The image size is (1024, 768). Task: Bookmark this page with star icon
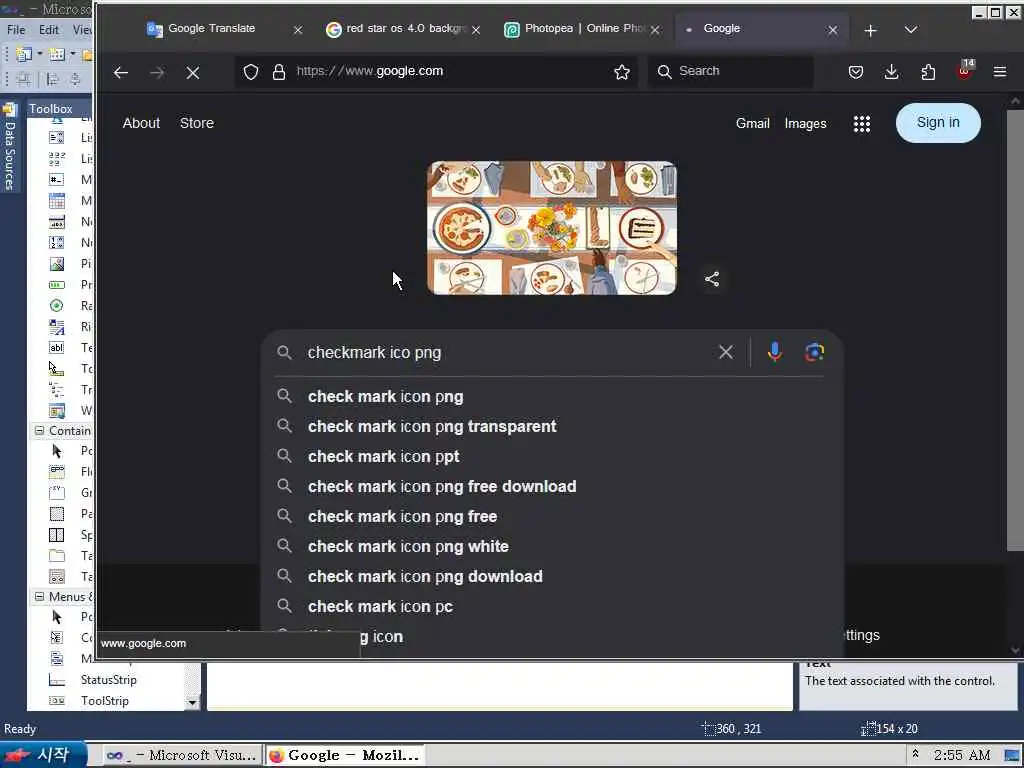(622, 72)
